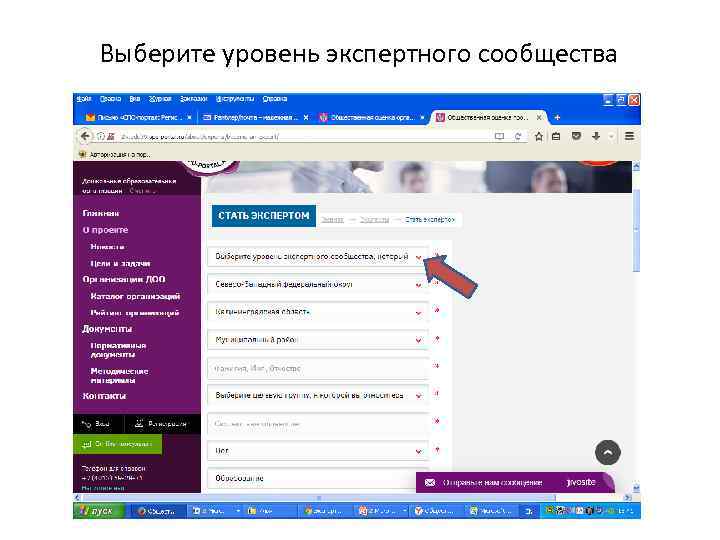Screen dimensions: 720x540
Task: Open Новости in the sidebar
Action: (107, 247)
